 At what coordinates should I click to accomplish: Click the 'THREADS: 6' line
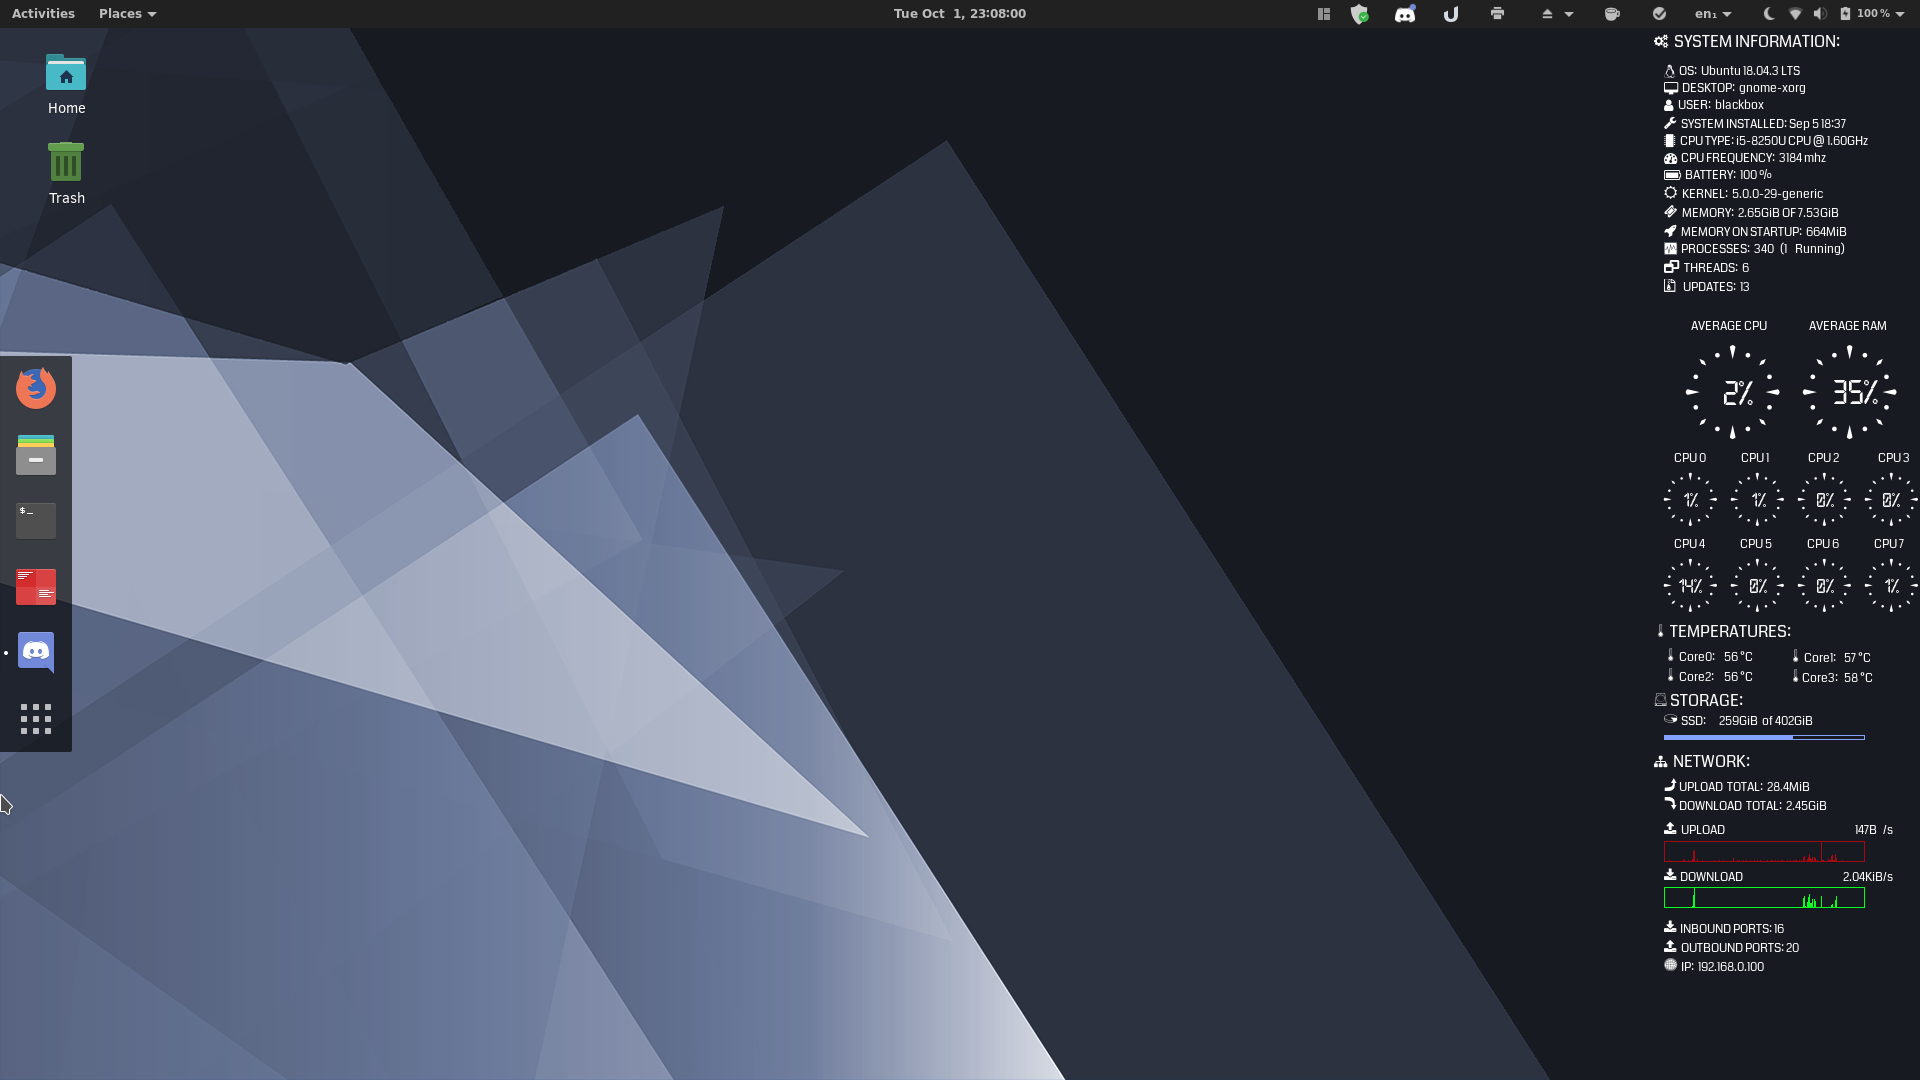click(1707, 268)
